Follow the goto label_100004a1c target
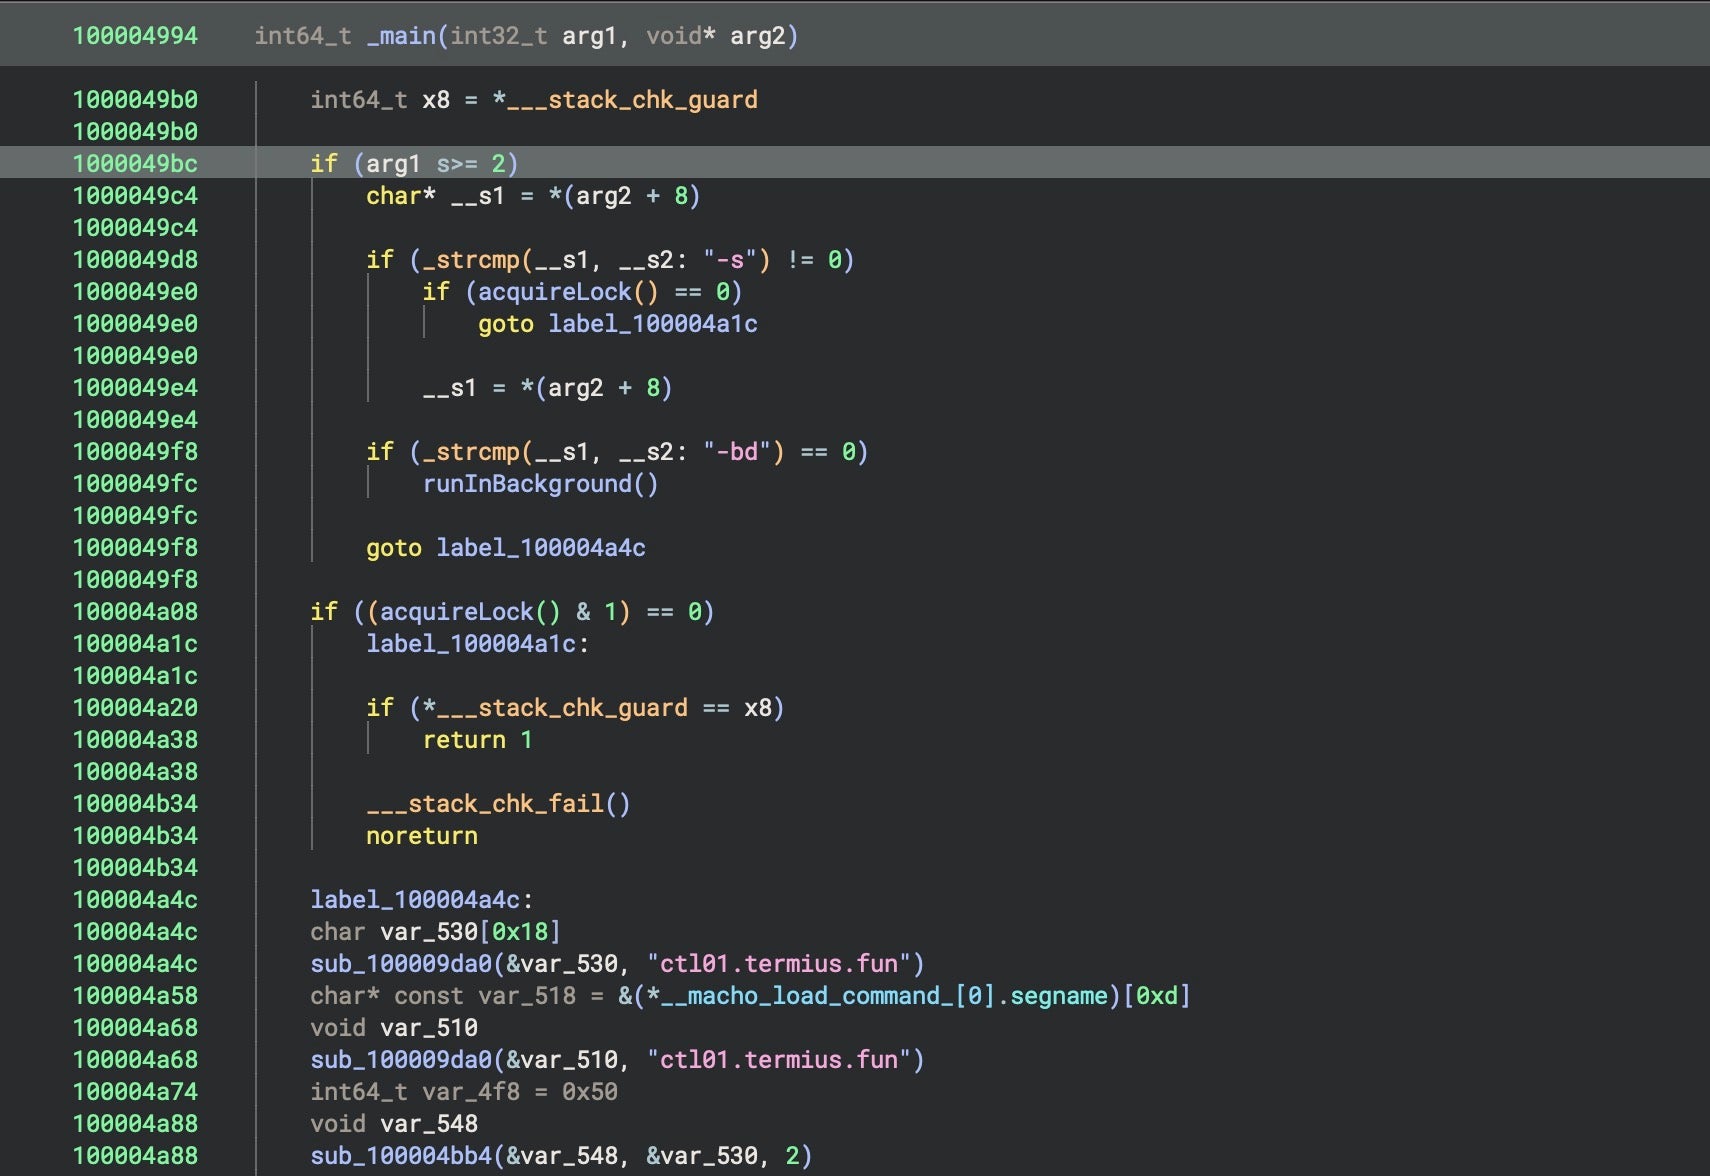Image resolution: width=1710 pixels, height=1176 pixels. pos(652,324)
